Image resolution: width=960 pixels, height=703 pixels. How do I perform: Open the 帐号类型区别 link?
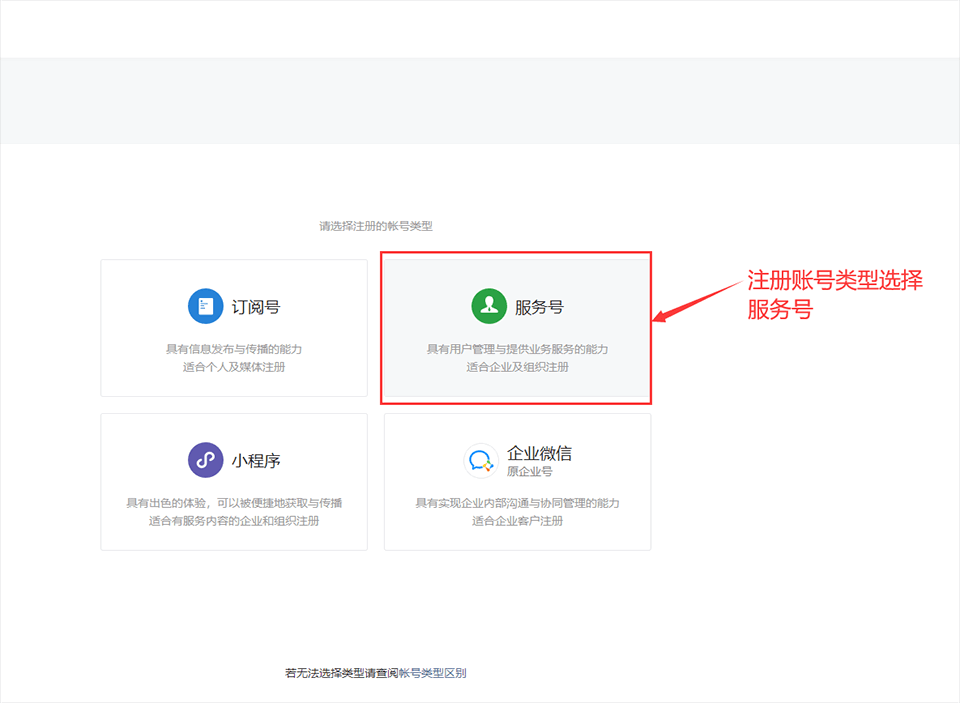point(433,673)
